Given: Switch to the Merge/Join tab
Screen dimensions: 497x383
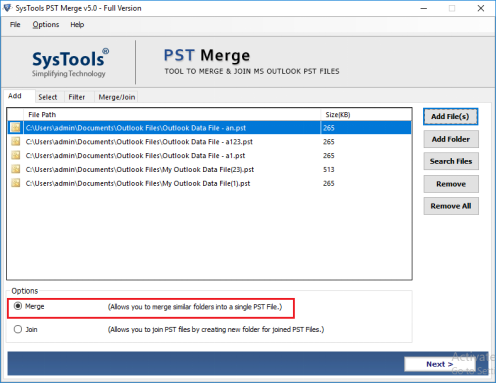Looking at the screenshot, I should 117,97.
